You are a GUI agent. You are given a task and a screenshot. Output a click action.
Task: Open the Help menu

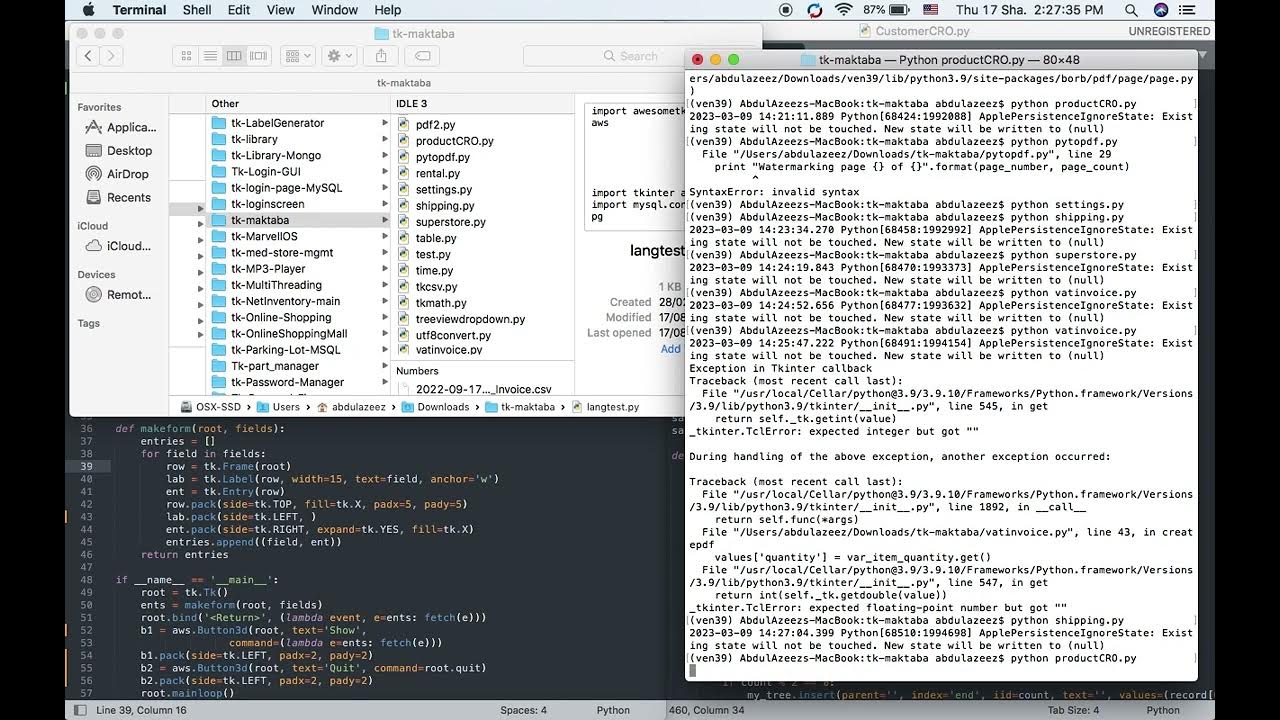click(x=387, y=10)
